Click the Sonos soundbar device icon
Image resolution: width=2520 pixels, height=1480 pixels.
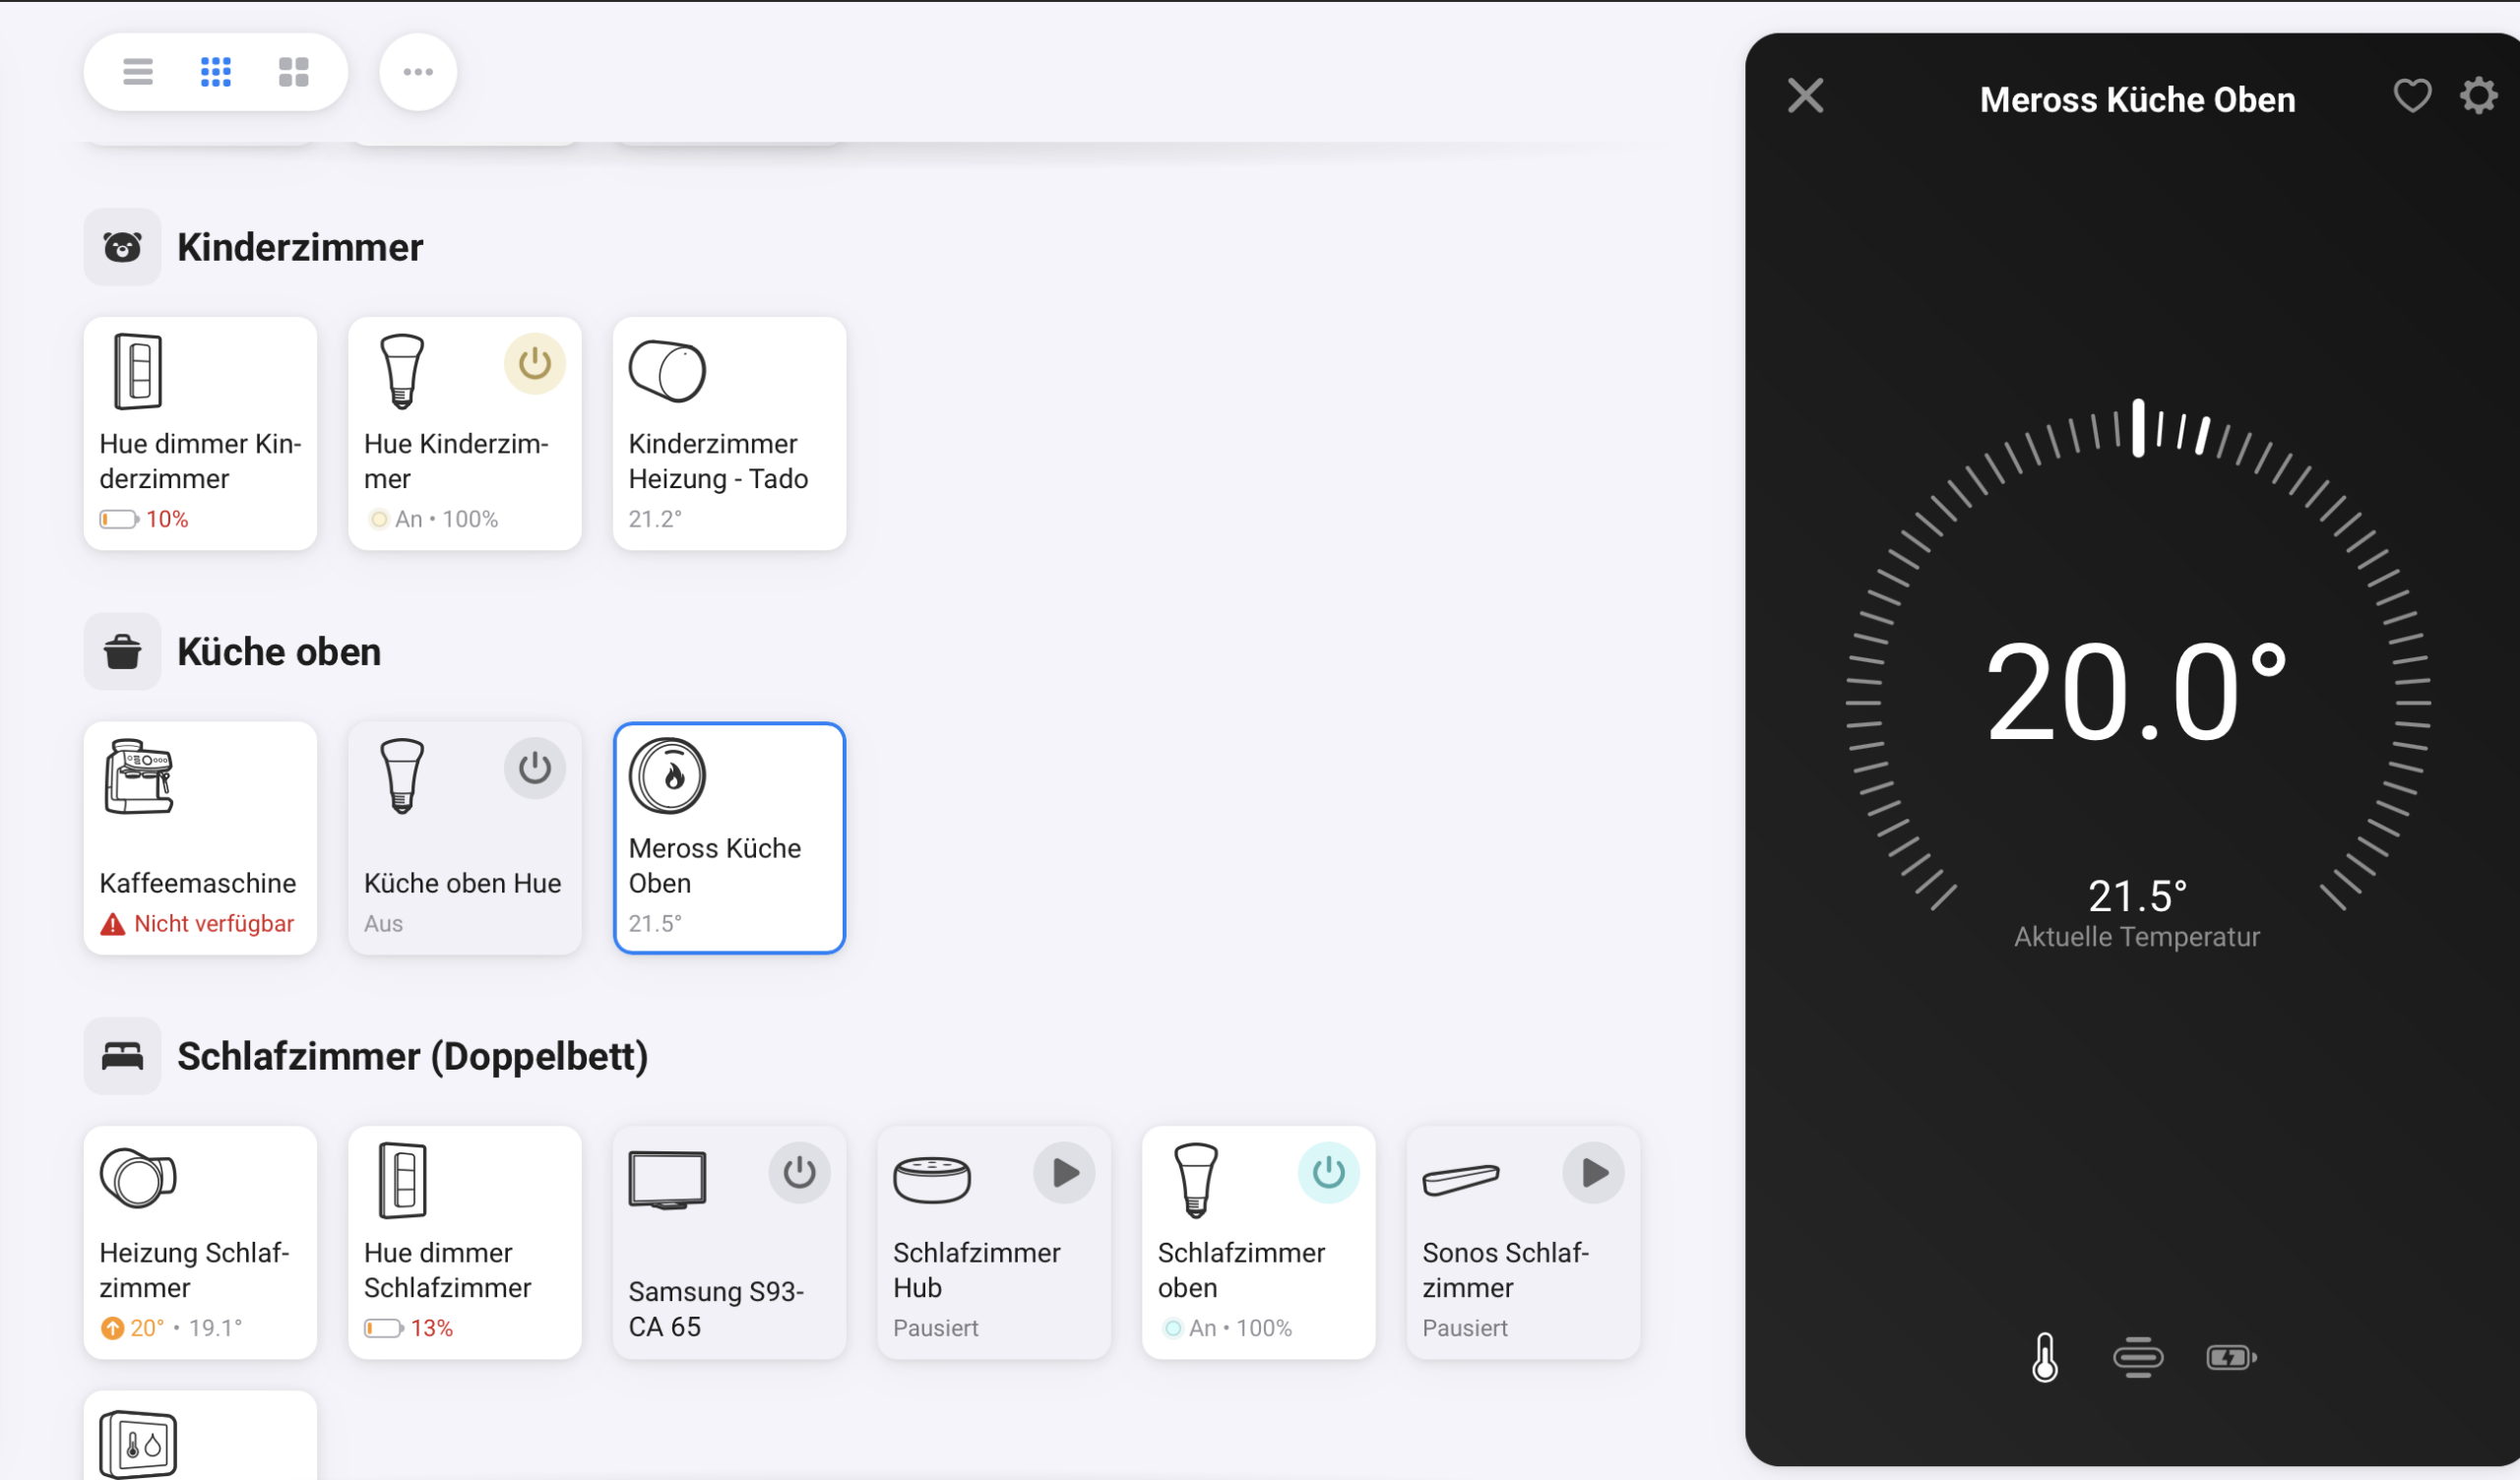tap(1461, 1180)
